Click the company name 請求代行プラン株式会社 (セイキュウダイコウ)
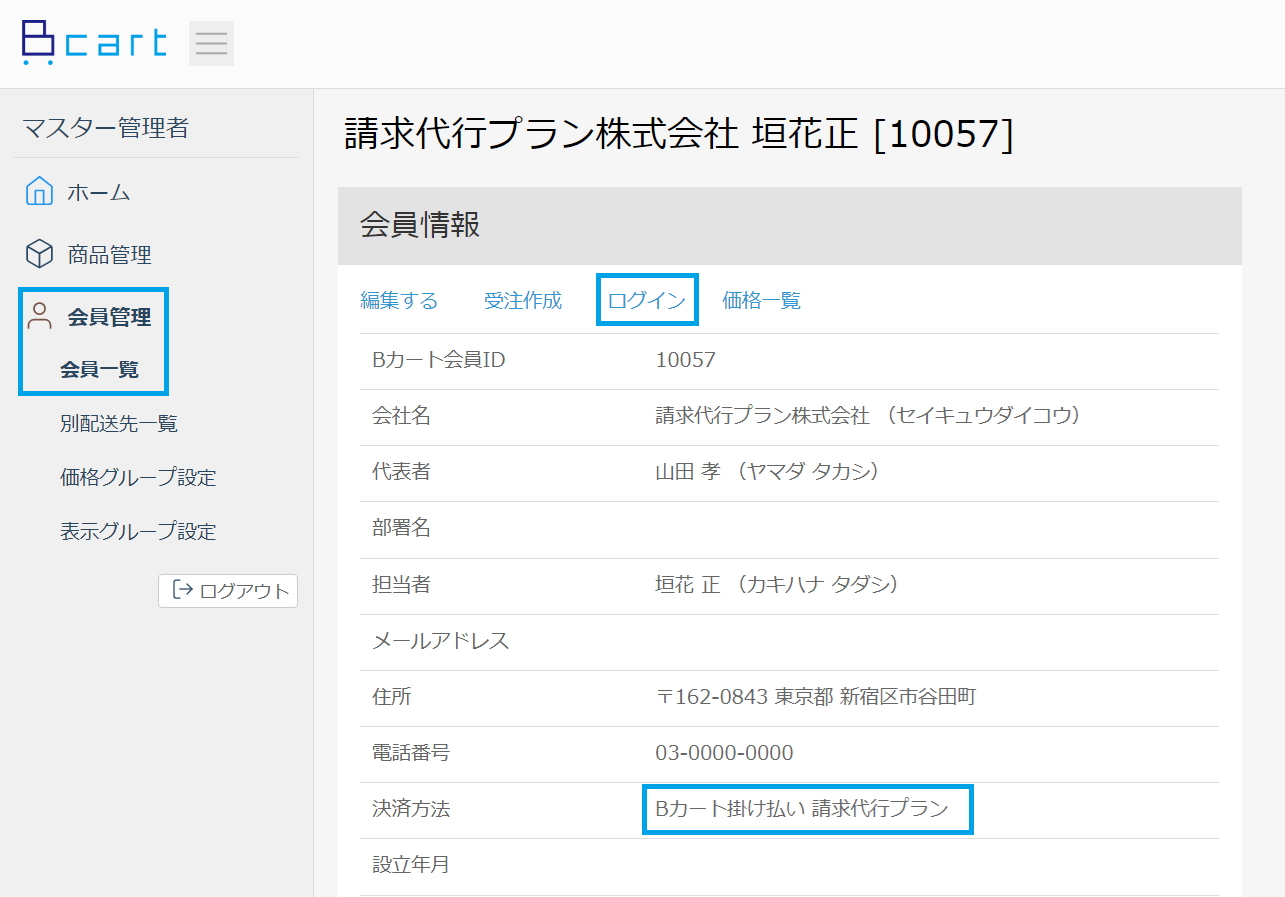 [868, 416]
